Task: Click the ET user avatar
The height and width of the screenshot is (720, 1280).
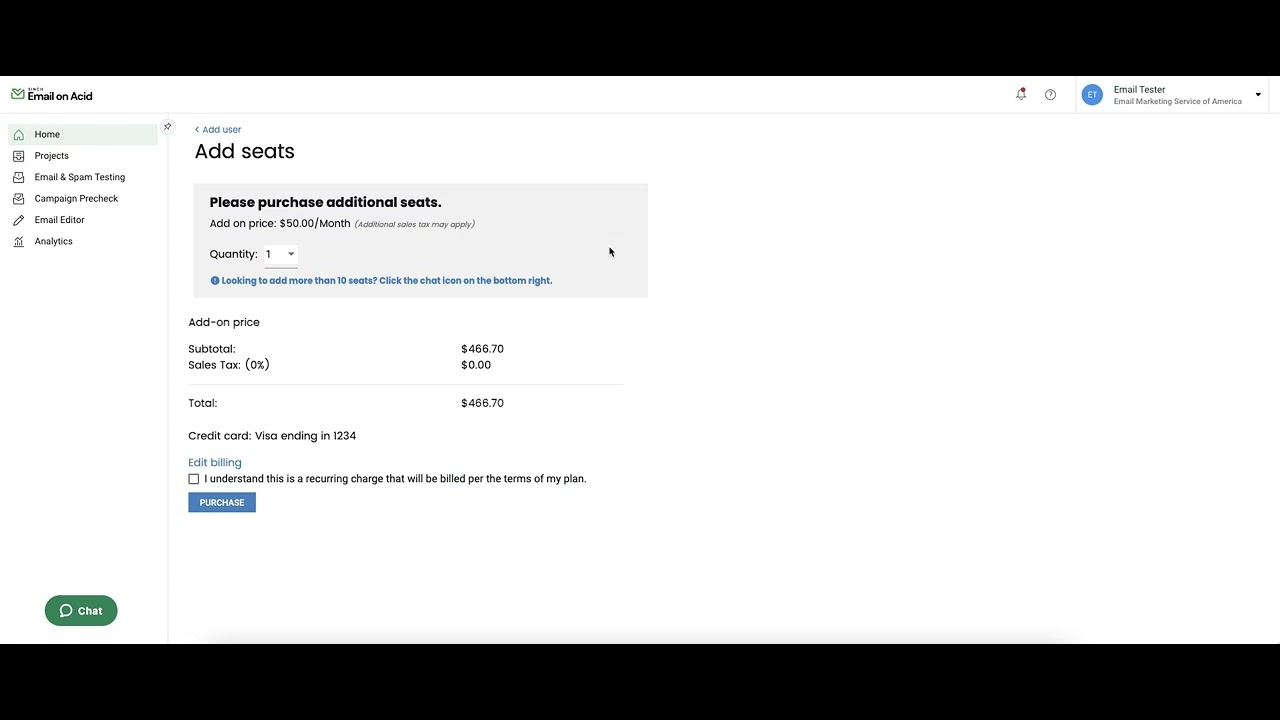Action: click(x=1092, y=95)
